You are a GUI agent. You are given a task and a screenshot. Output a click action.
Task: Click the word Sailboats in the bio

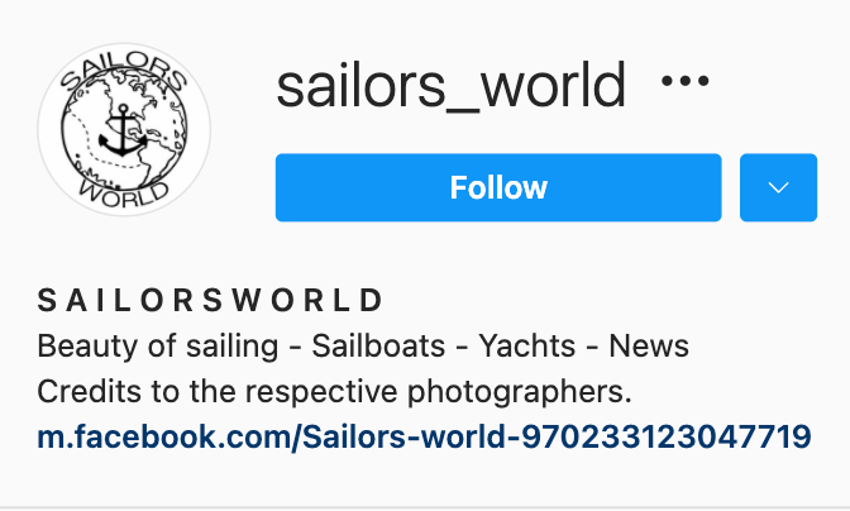pos(378,345)
